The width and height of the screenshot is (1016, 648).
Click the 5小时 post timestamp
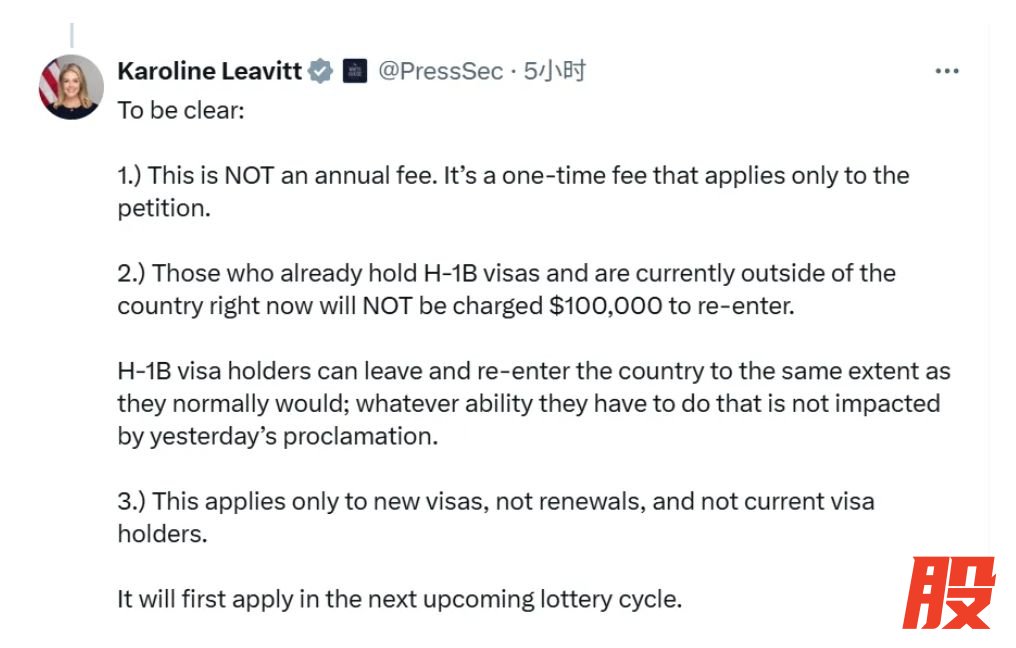(x=555, y=71)
